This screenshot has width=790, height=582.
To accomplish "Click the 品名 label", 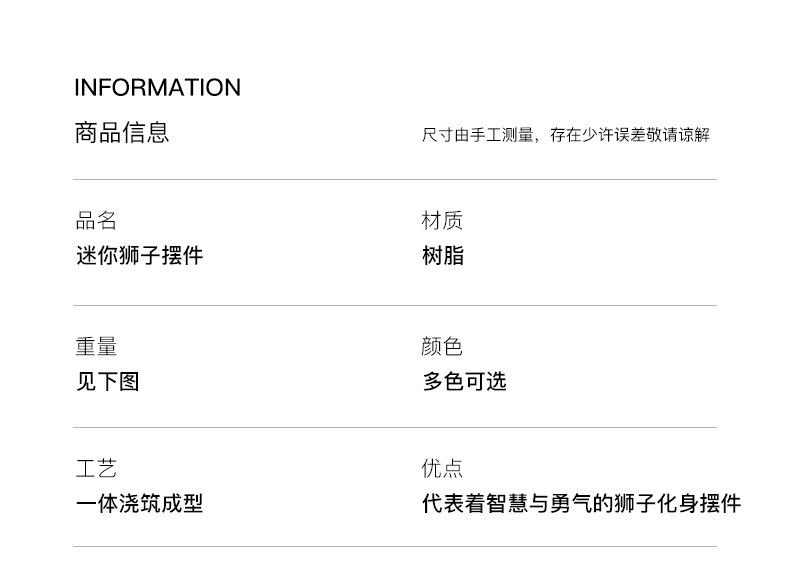I will pos(96,221).
